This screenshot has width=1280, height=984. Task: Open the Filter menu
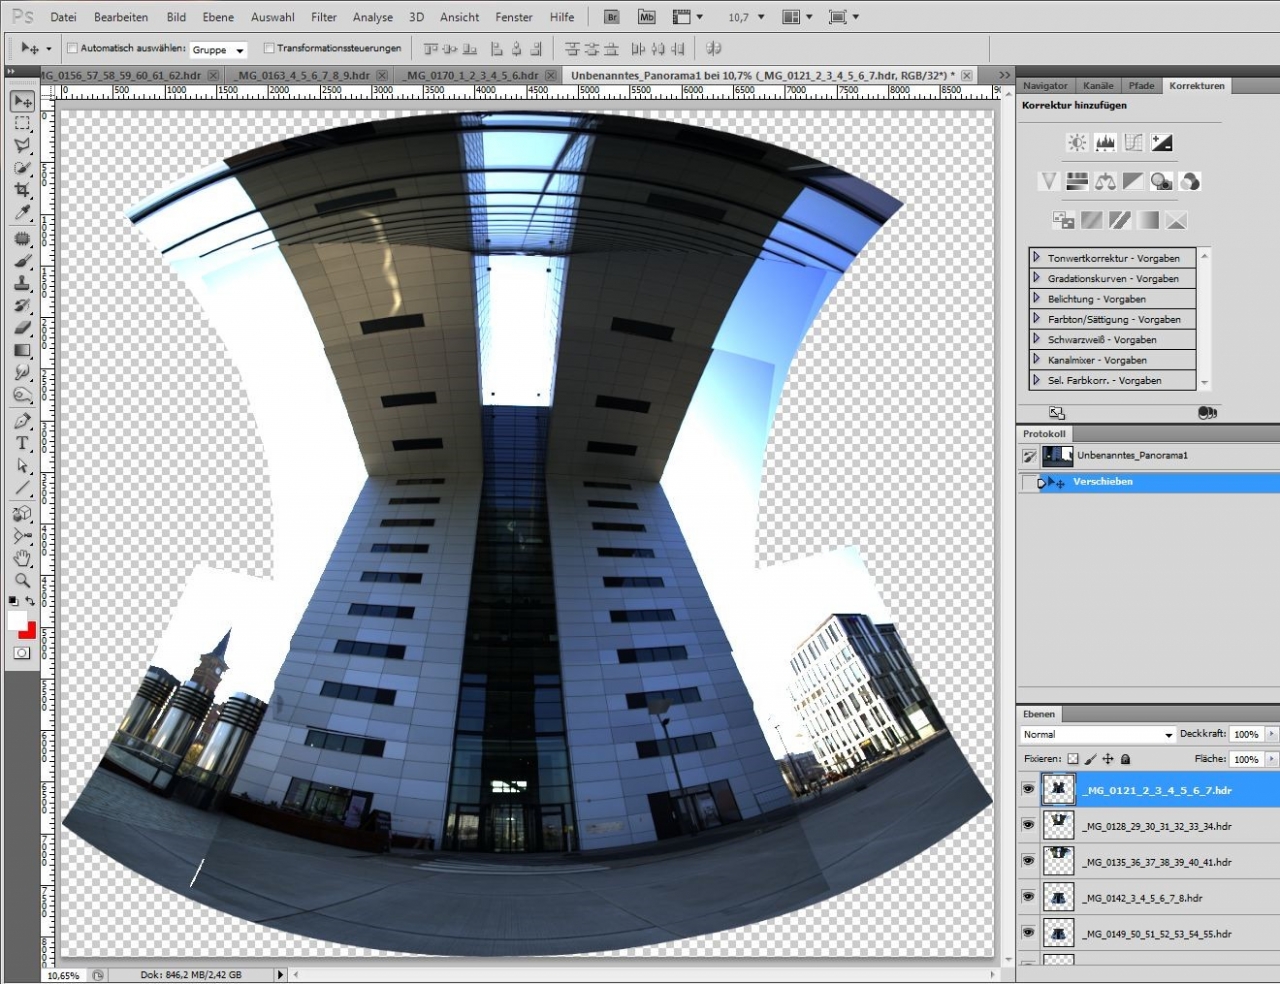[323, 17]
